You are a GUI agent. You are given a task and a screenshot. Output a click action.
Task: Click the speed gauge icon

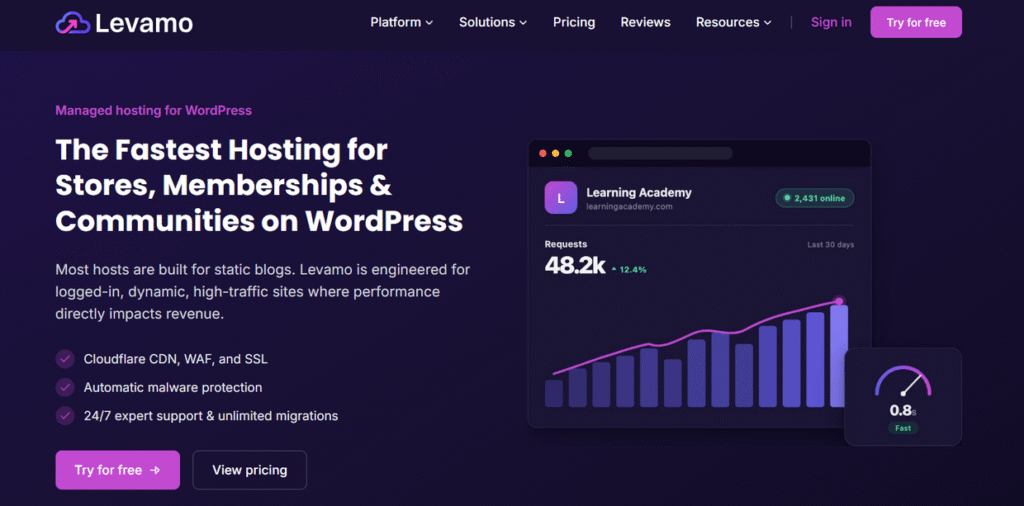(x=903, y=381)
